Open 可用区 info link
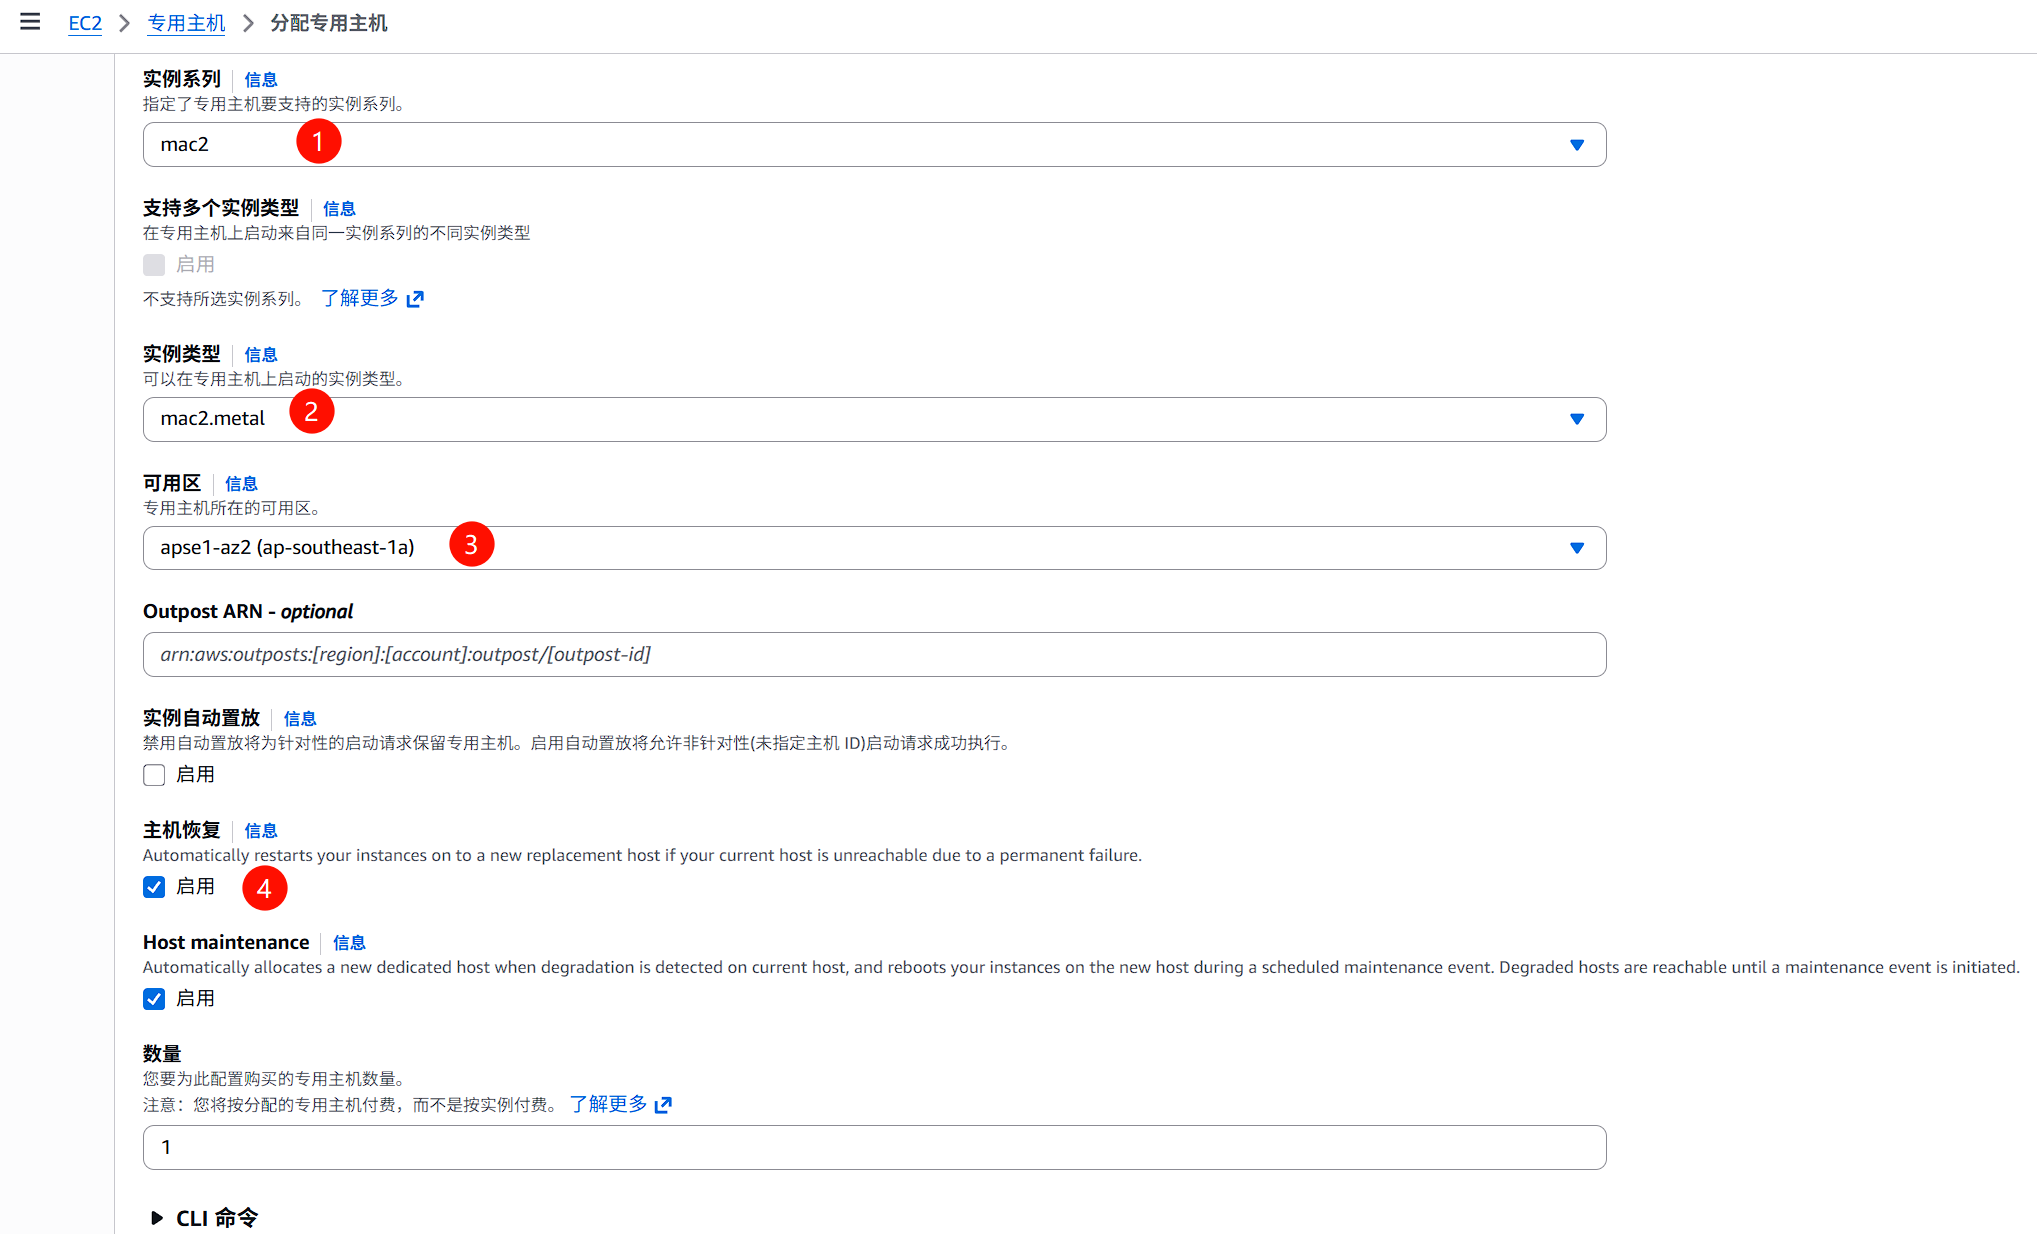This screenshot has width=2037, height=1234. click(x=241, y=484)
